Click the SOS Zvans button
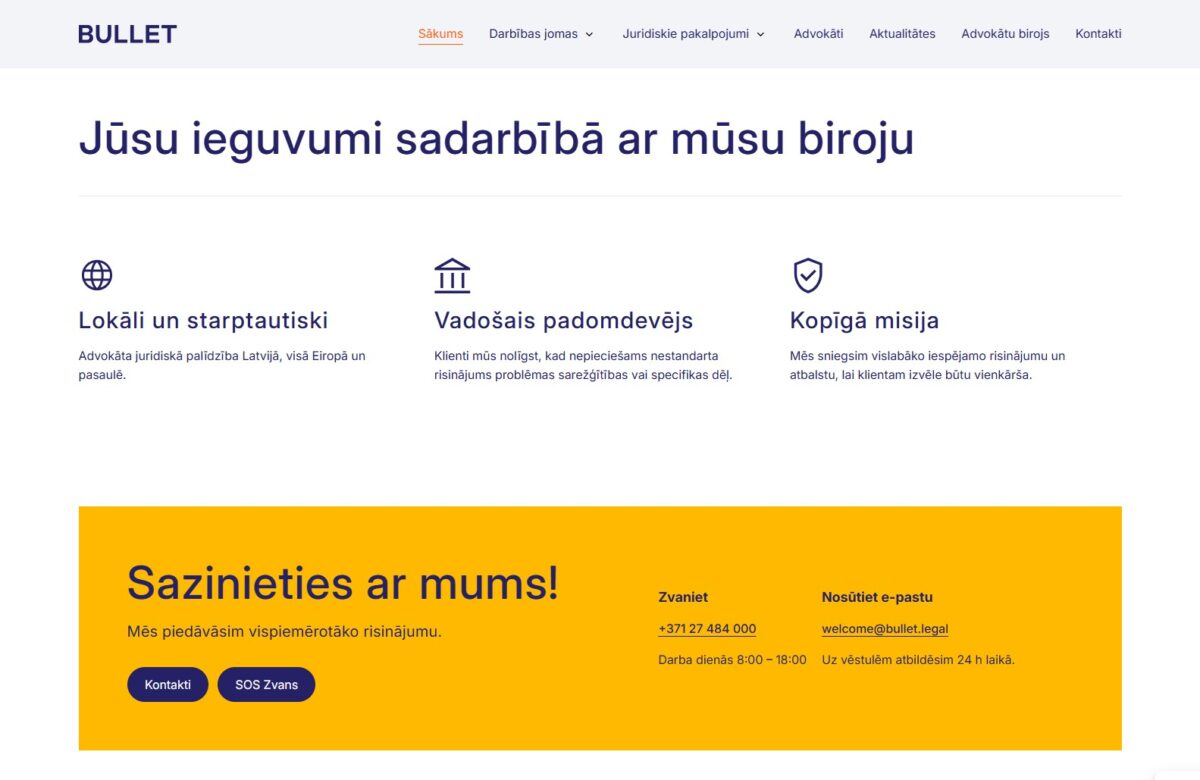This screenshot has height=780, width=1200. coord(266,684)
